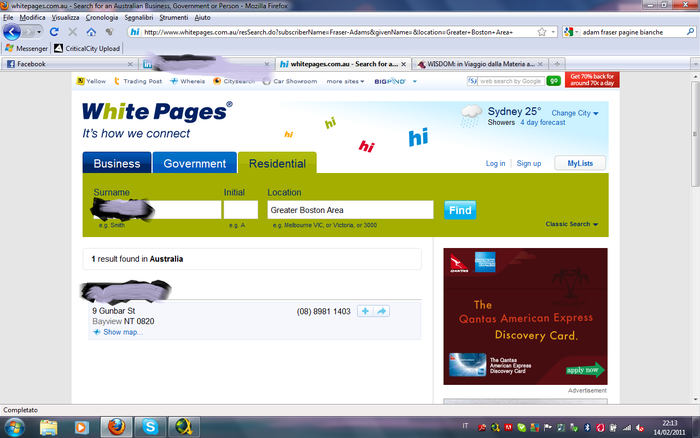Open the Modifica menu
This screenshot has width=700, height=438.
(32, 17)
